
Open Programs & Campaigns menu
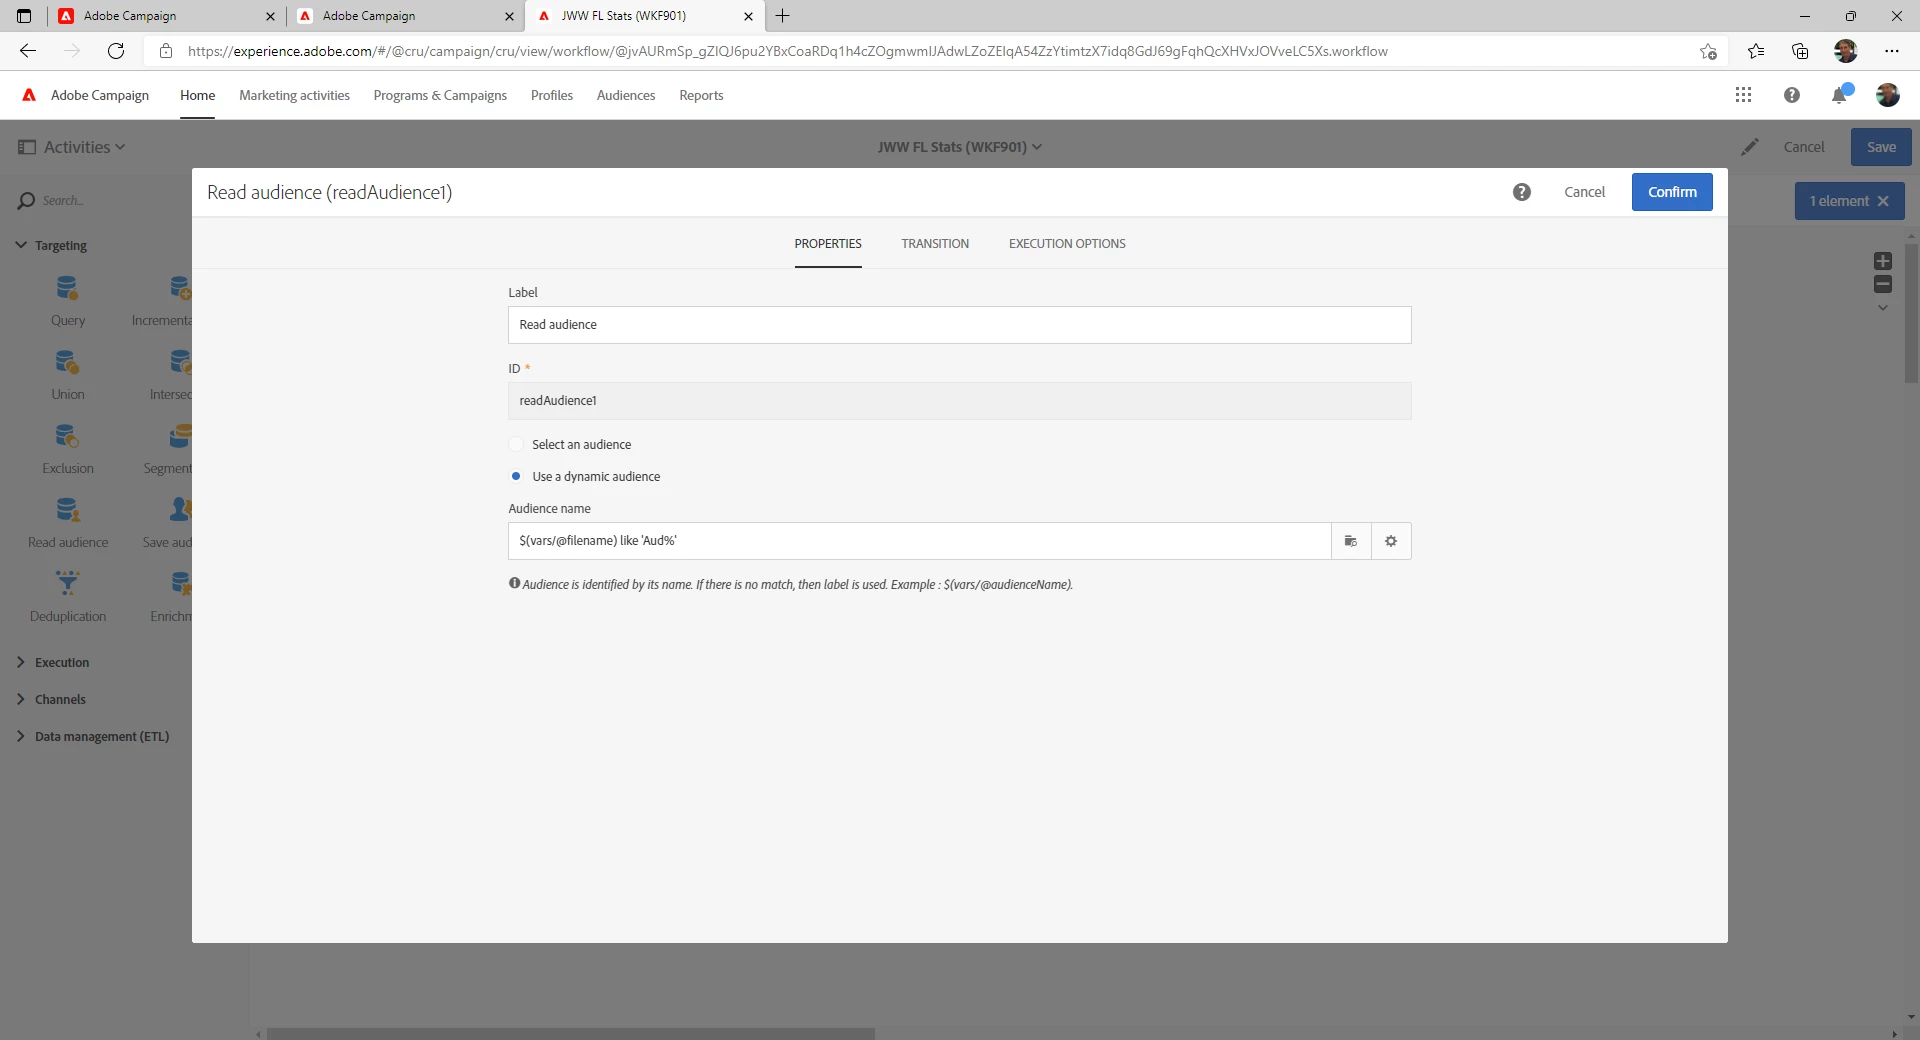pos(440,95)
